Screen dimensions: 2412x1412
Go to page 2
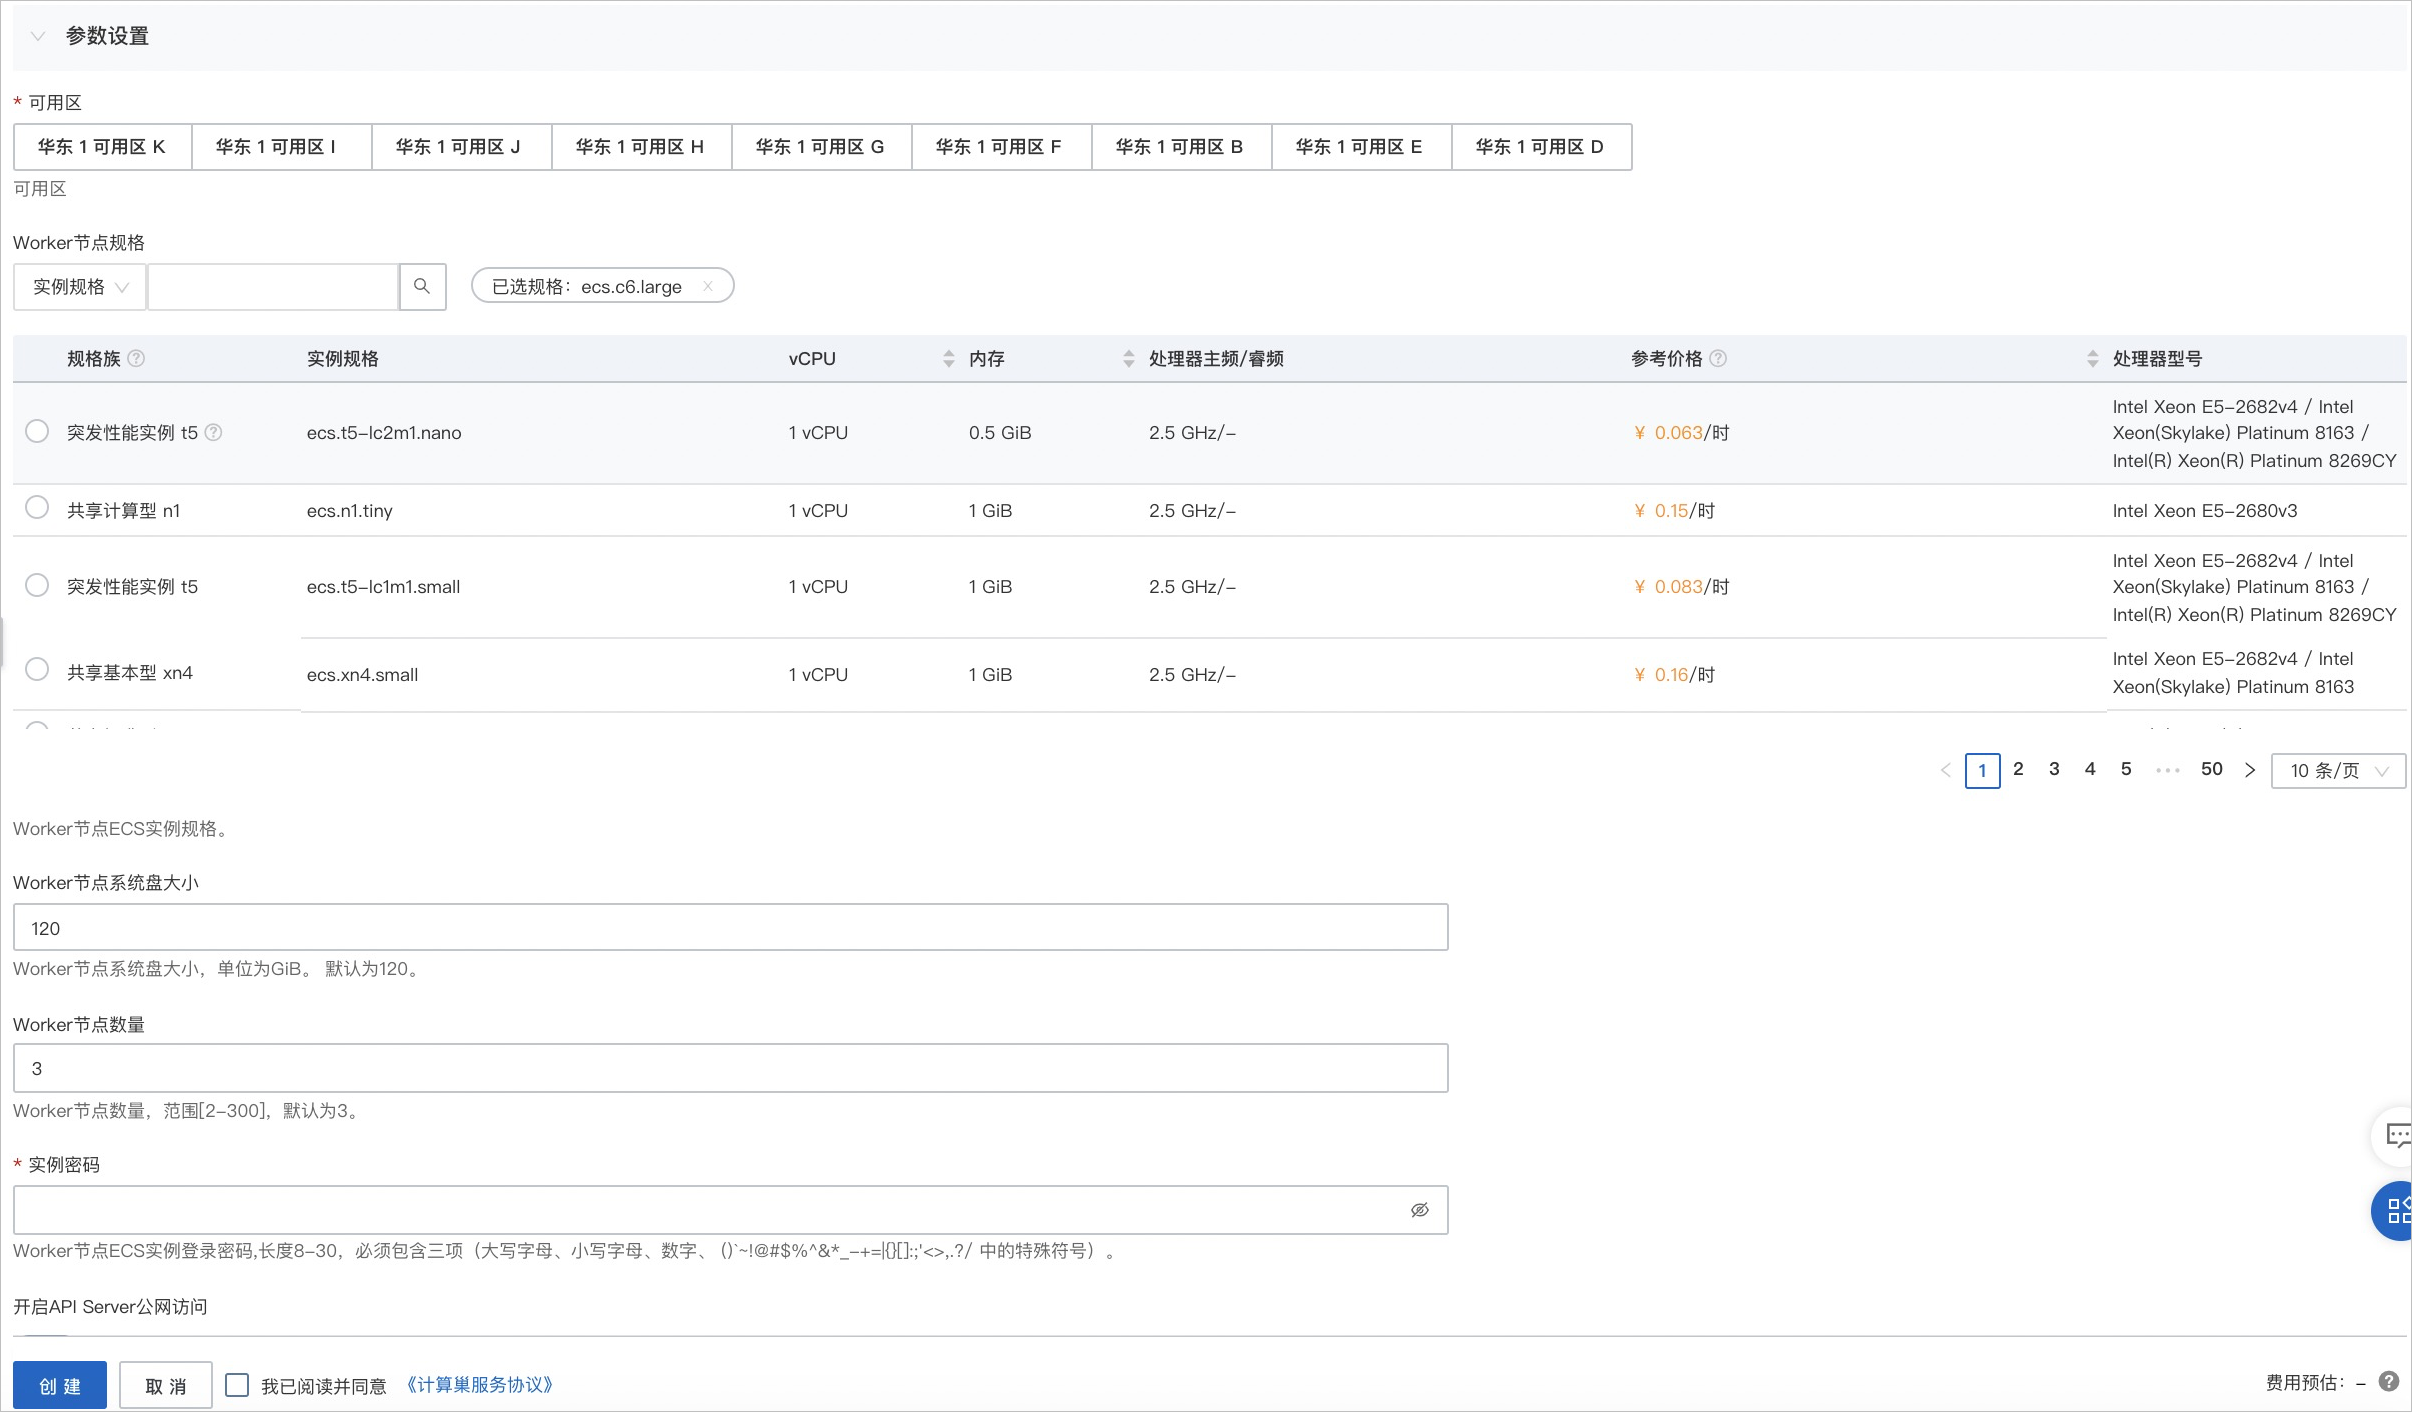(2018, 769)
